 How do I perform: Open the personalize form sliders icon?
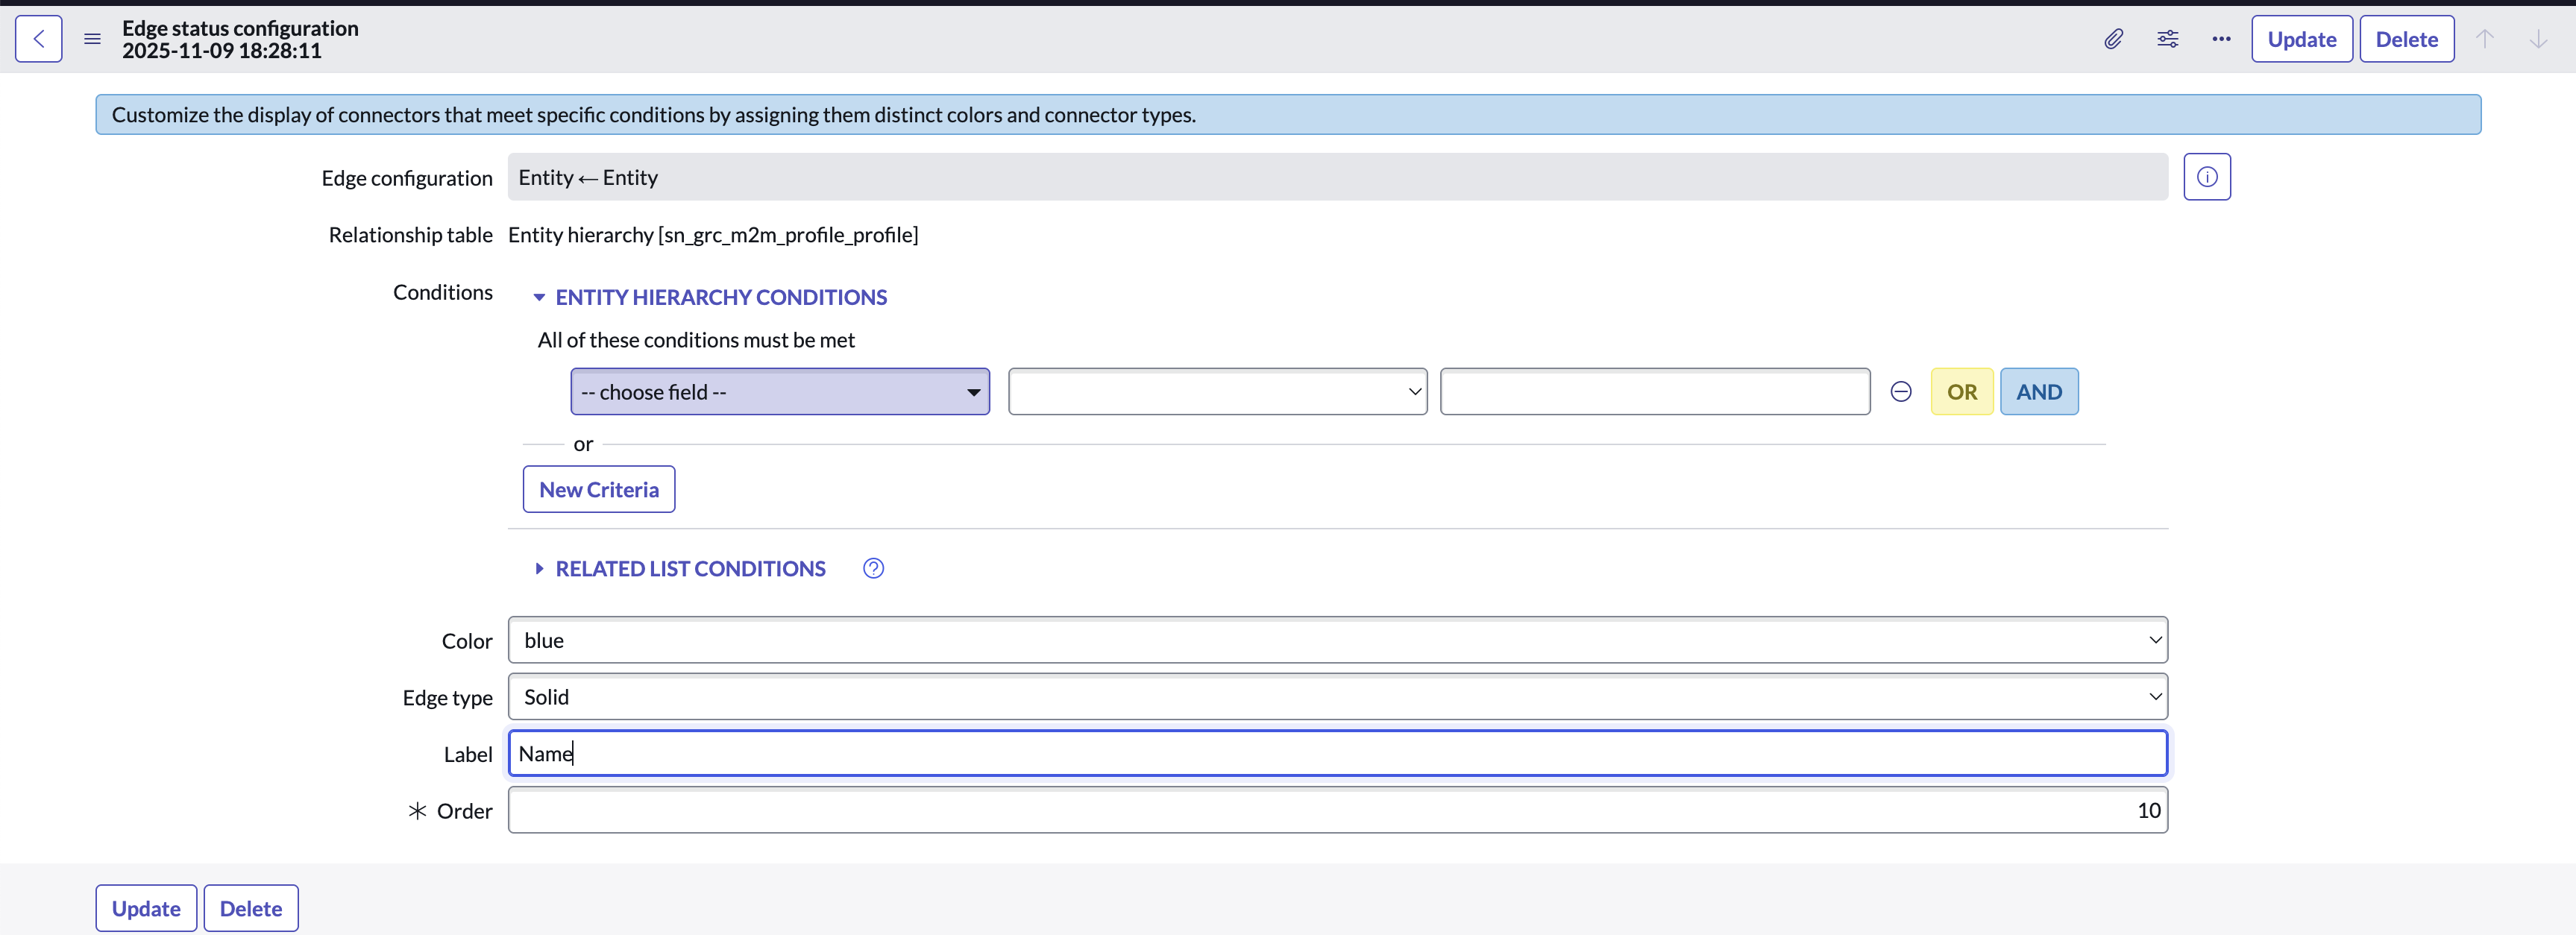click(2167, 39)
